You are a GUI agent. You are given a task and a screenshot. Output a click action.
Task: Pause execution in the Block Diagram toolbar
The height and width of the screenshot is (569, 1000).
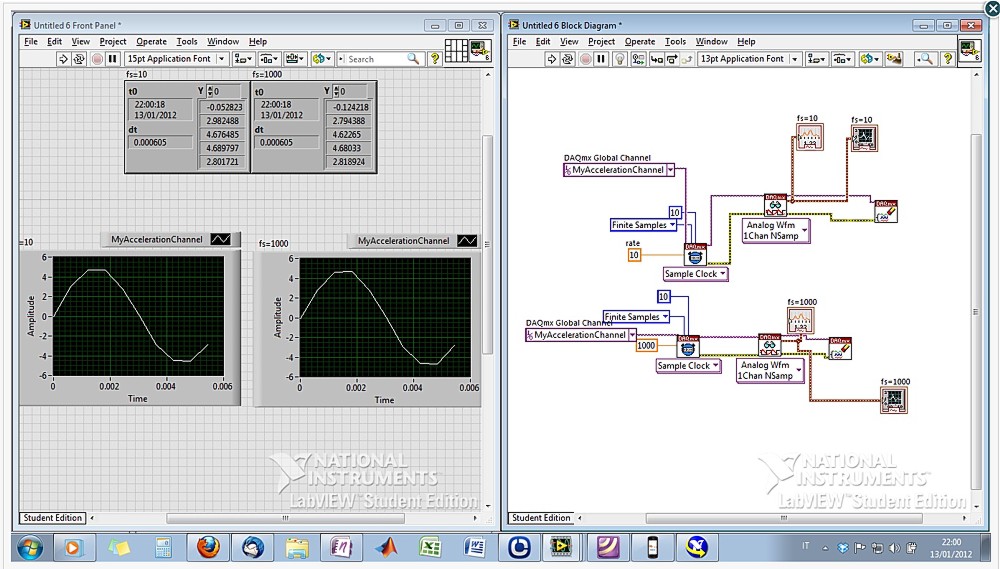600,59
